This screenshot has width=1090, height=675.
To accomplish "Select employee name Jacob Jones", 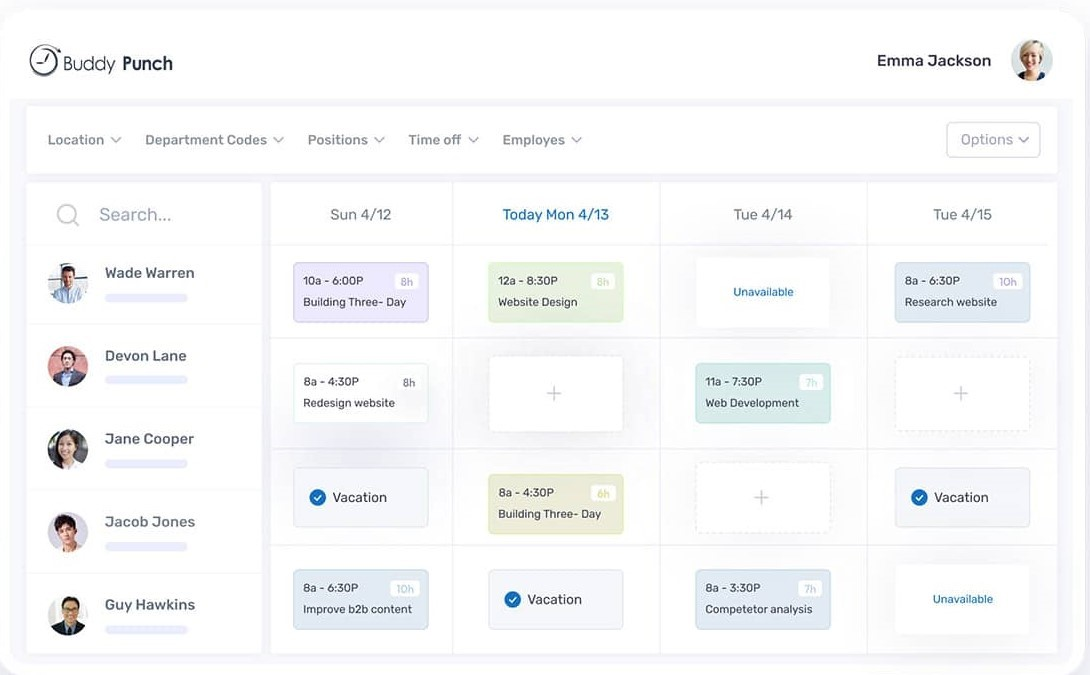I will click(x=149, y=521).
